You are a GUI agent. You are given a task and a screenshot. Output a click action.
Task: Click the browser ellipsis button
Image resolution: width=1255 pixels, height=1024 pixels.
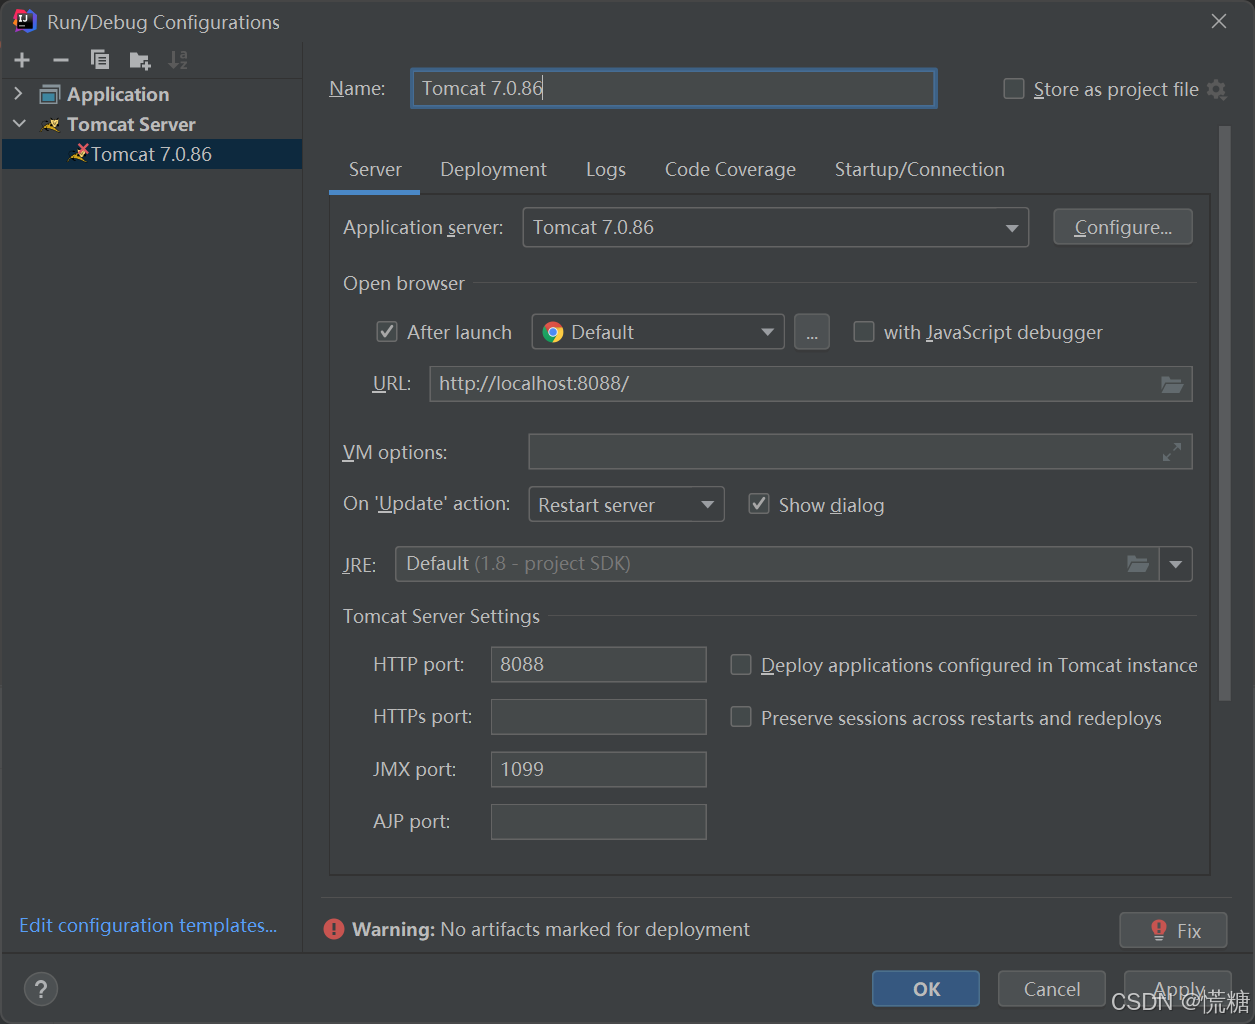coord(812,332)
